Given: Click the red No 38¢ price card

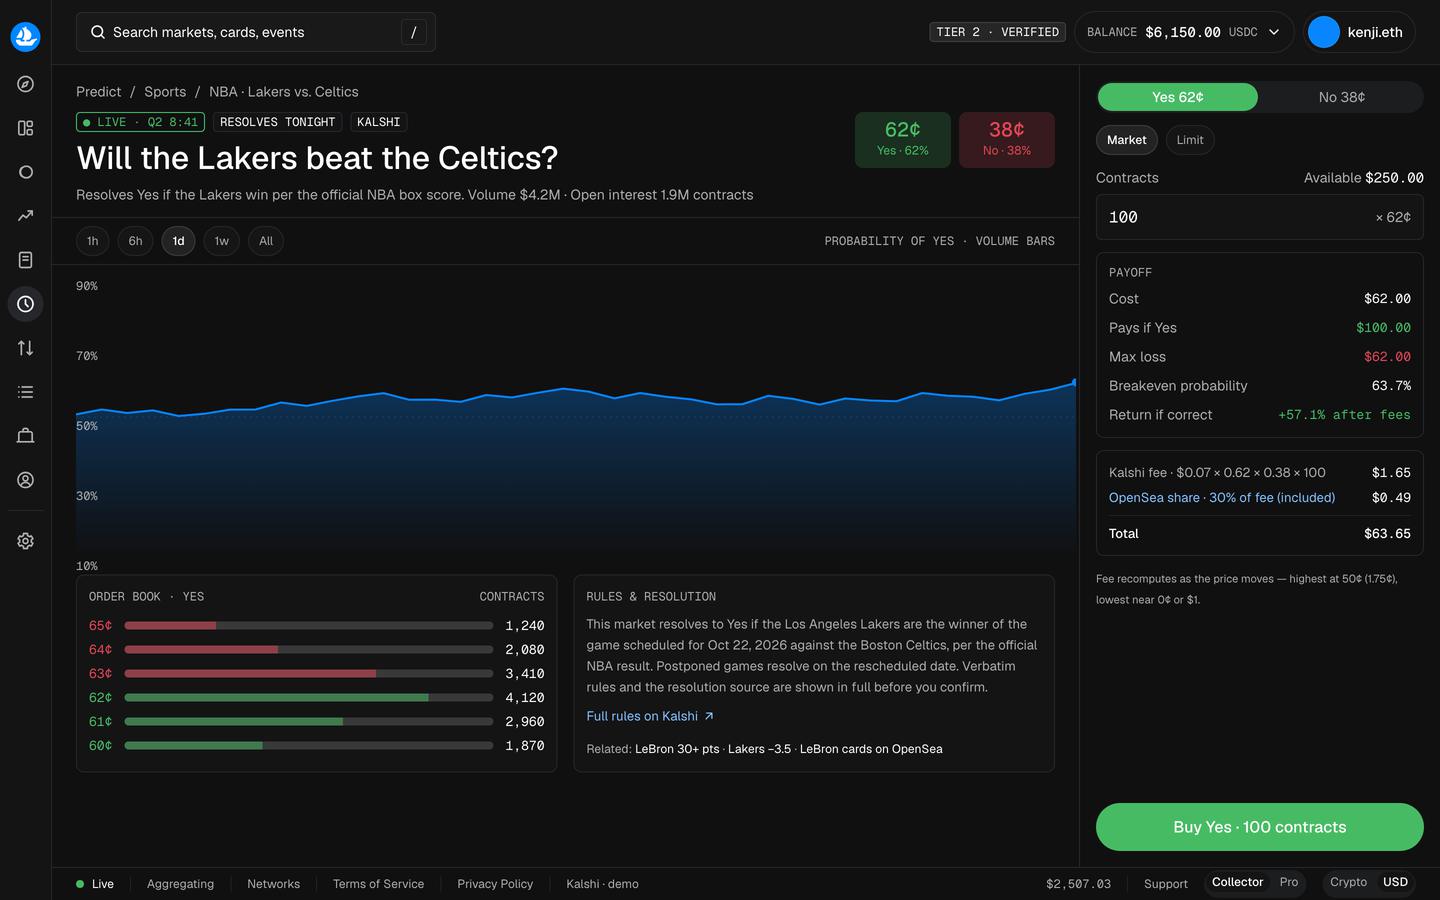Looking at the screenshot, I should coord(1007,140).
